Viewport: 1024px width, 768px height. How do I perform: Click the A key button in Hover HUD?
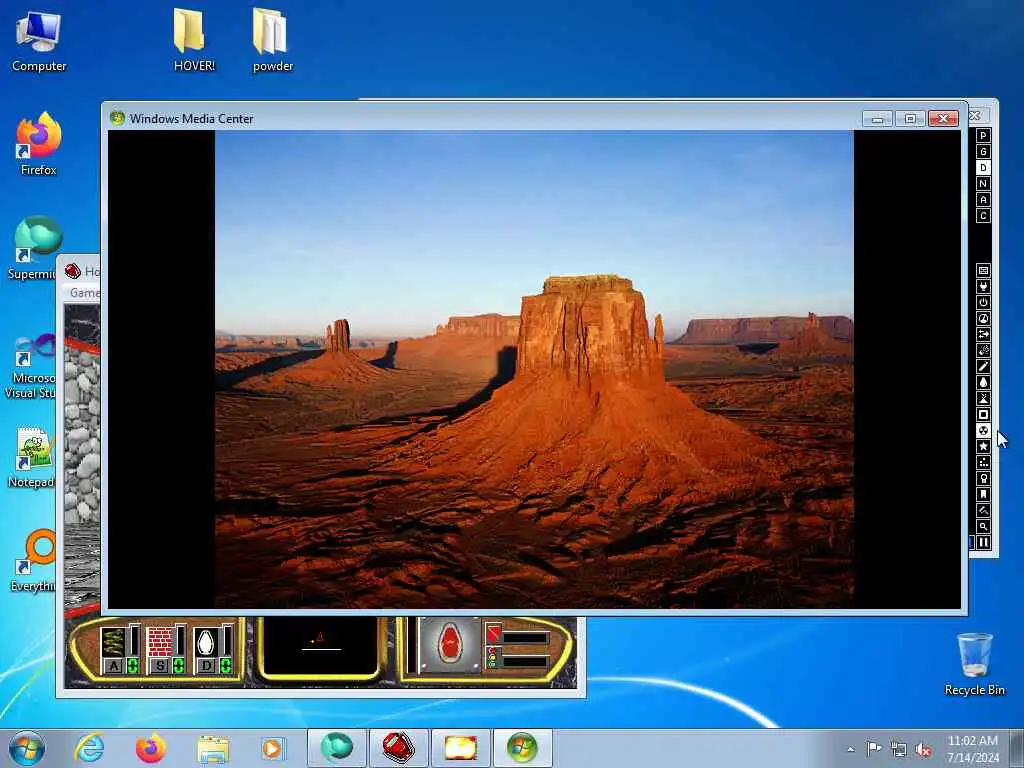tap(114, 666)
